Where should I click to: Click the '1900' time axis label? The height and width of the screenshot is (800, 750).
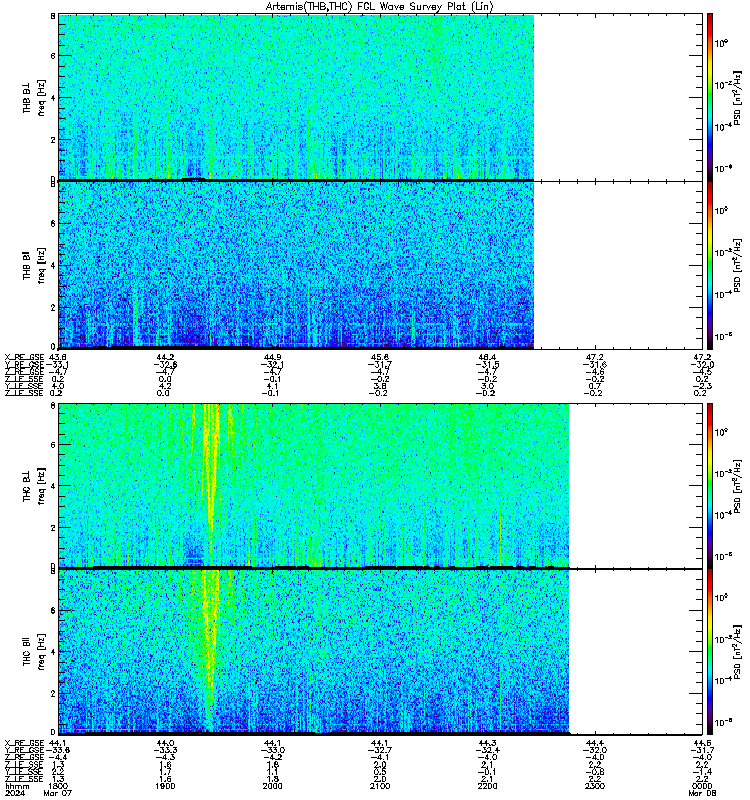165,786
